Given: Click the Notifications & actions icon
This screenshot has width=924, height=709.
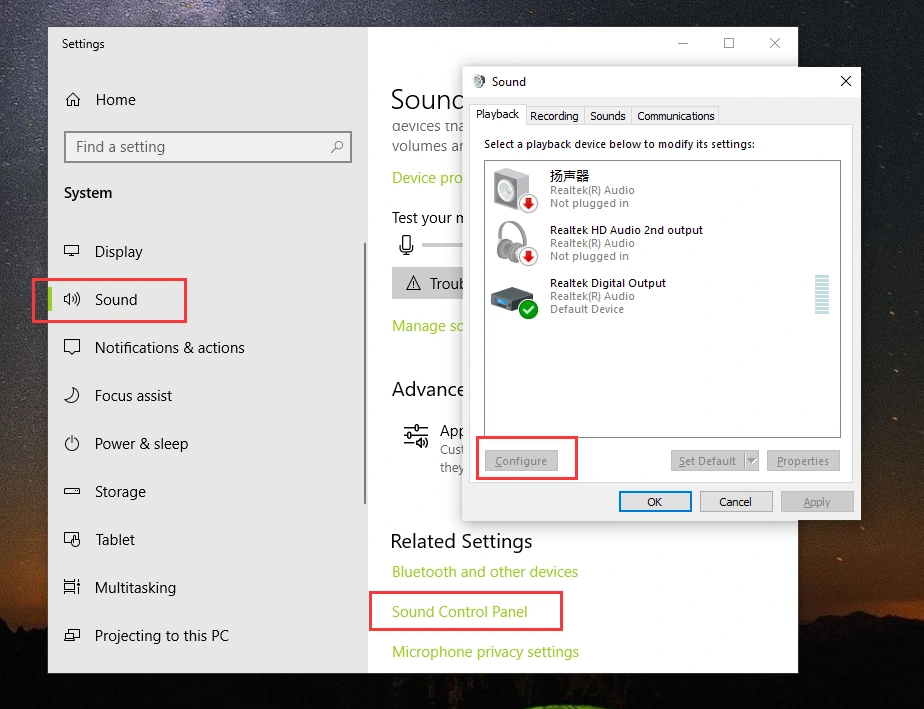Looking at the screenshot, I should [x=72, y=347].
